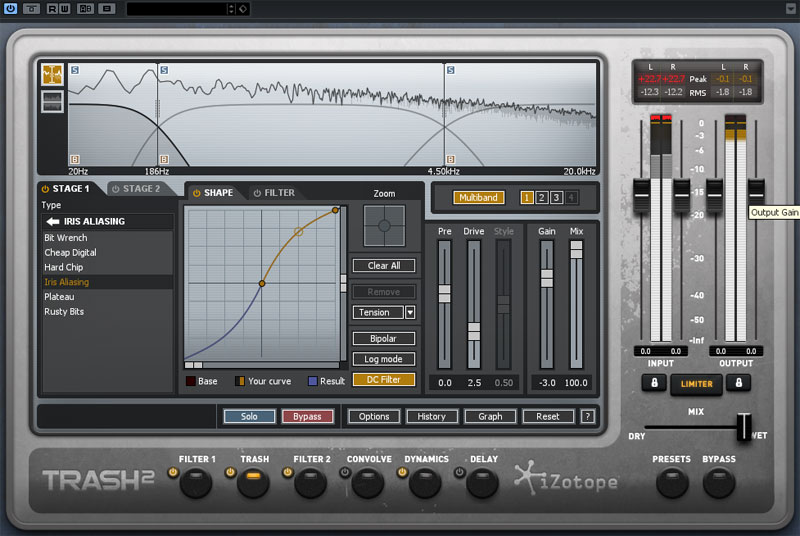Click the Drive slider handle

[x=474, y=331]
